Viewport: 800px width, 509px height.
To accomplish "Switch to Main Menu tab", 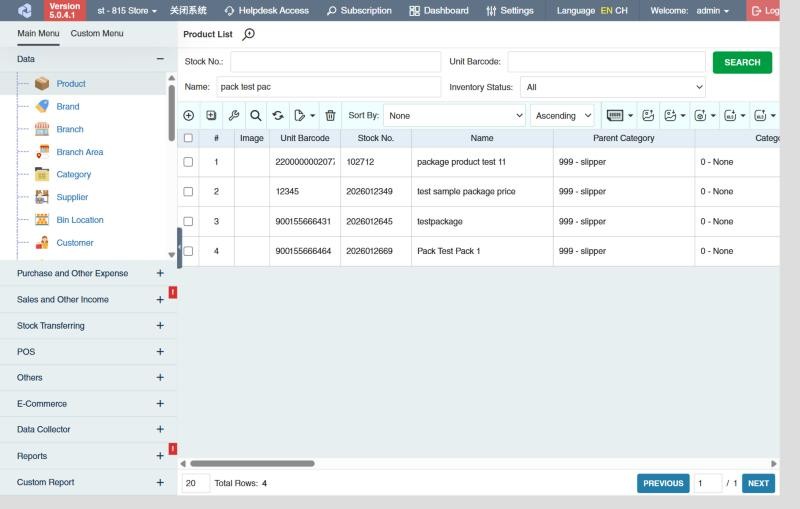I will click(x=38, y=33).
